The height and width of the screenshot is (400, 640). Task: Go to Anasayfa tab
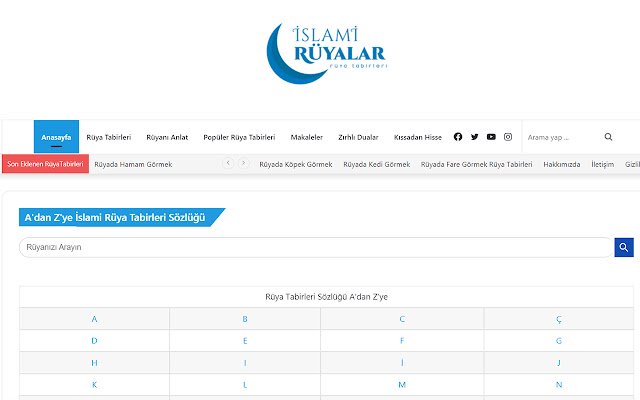pyautogui.click(x=56, y=137)
